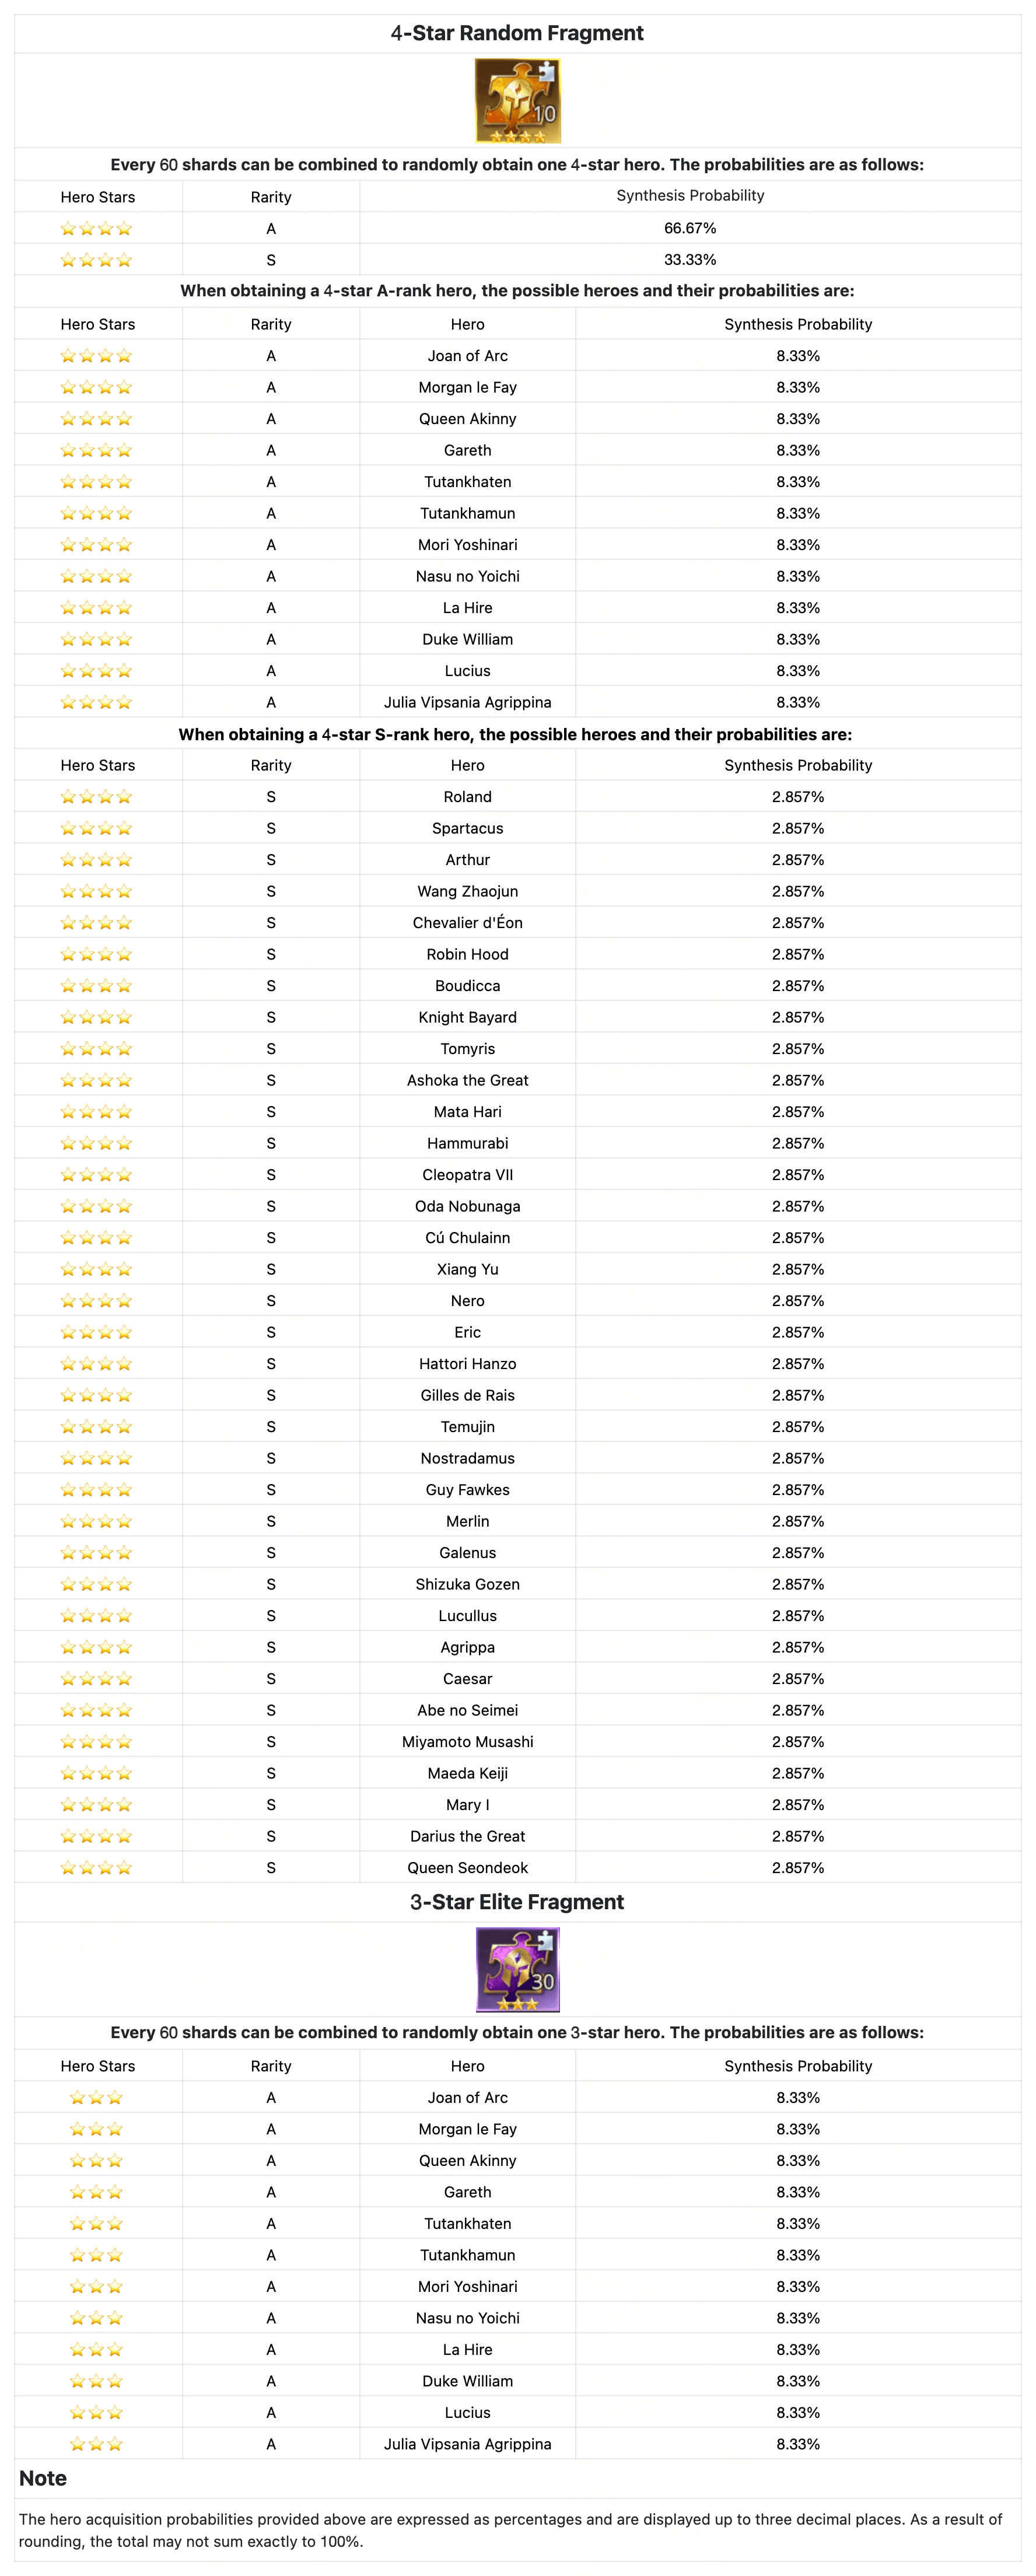The image size is (1036, 2576).
Task: Click the star icons in Merlin's row
Action: coord(96,1521)
